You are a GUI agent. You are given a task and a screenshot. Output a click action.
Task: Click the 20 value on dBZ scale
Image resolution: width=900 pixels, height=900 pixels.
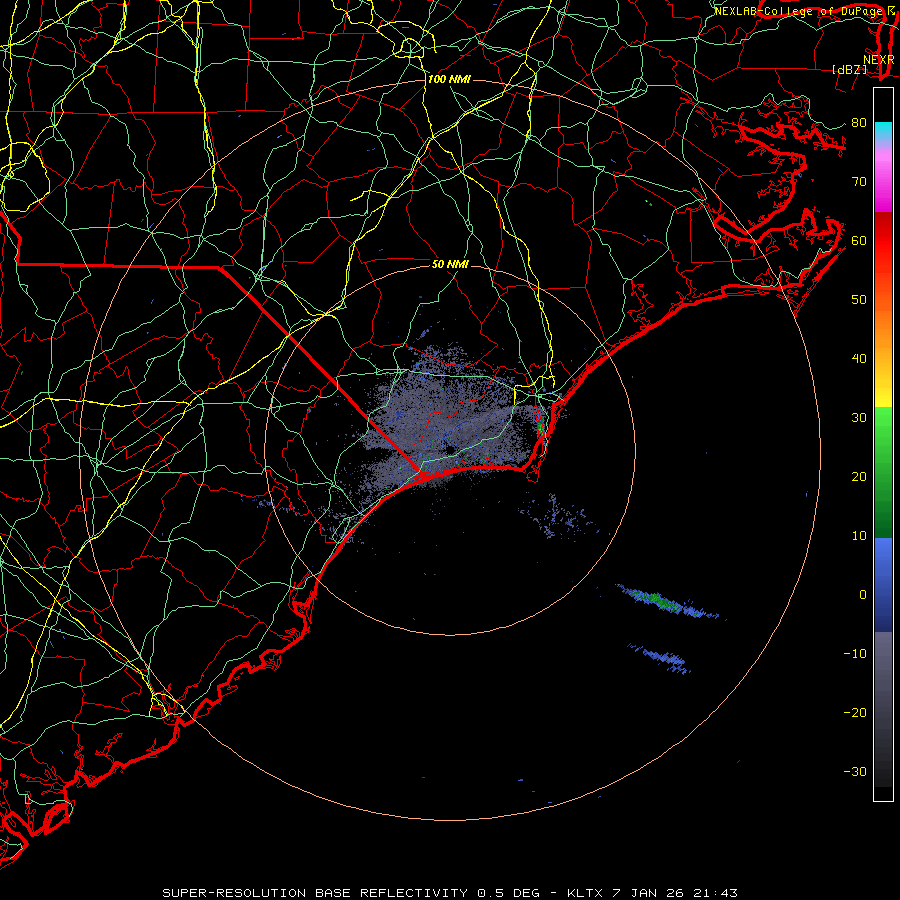859,476
